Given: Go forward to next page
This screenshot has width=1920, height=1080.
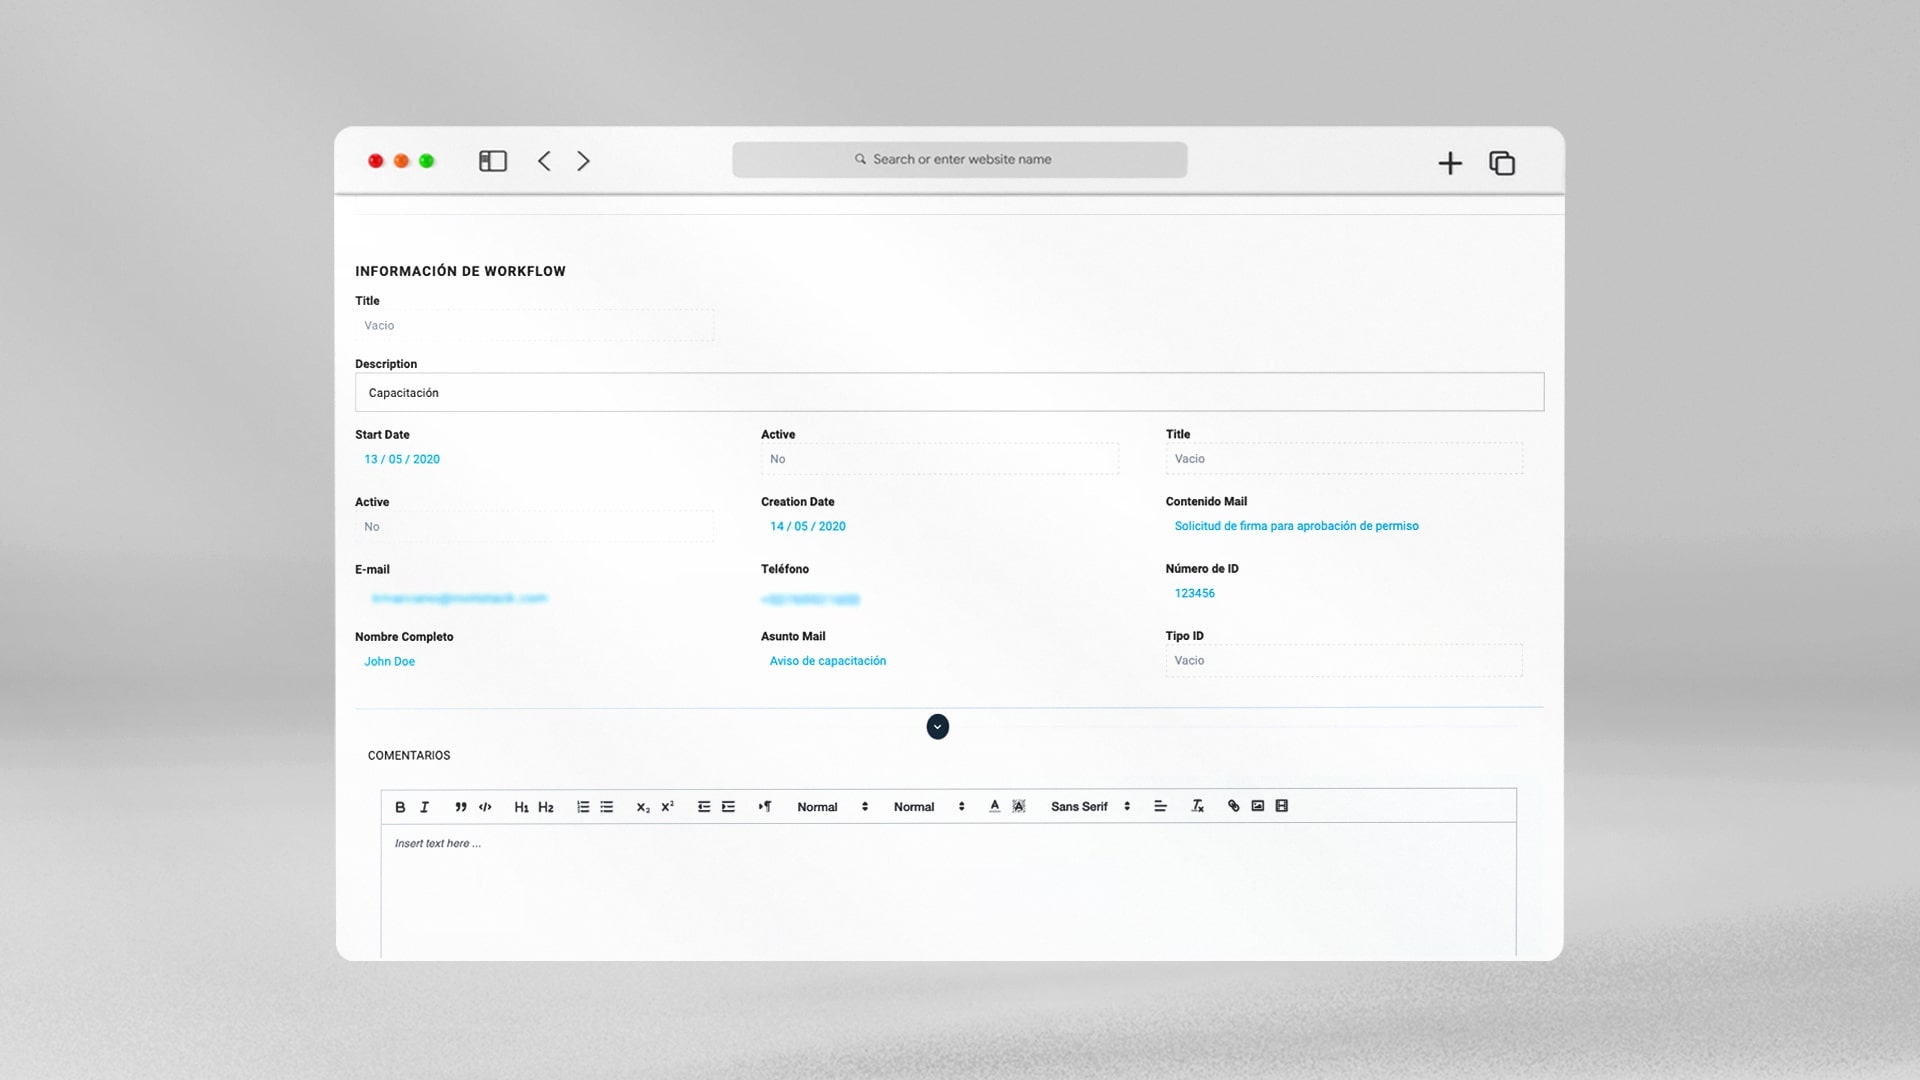Looking at the screenshot, I should pos(583,161).
